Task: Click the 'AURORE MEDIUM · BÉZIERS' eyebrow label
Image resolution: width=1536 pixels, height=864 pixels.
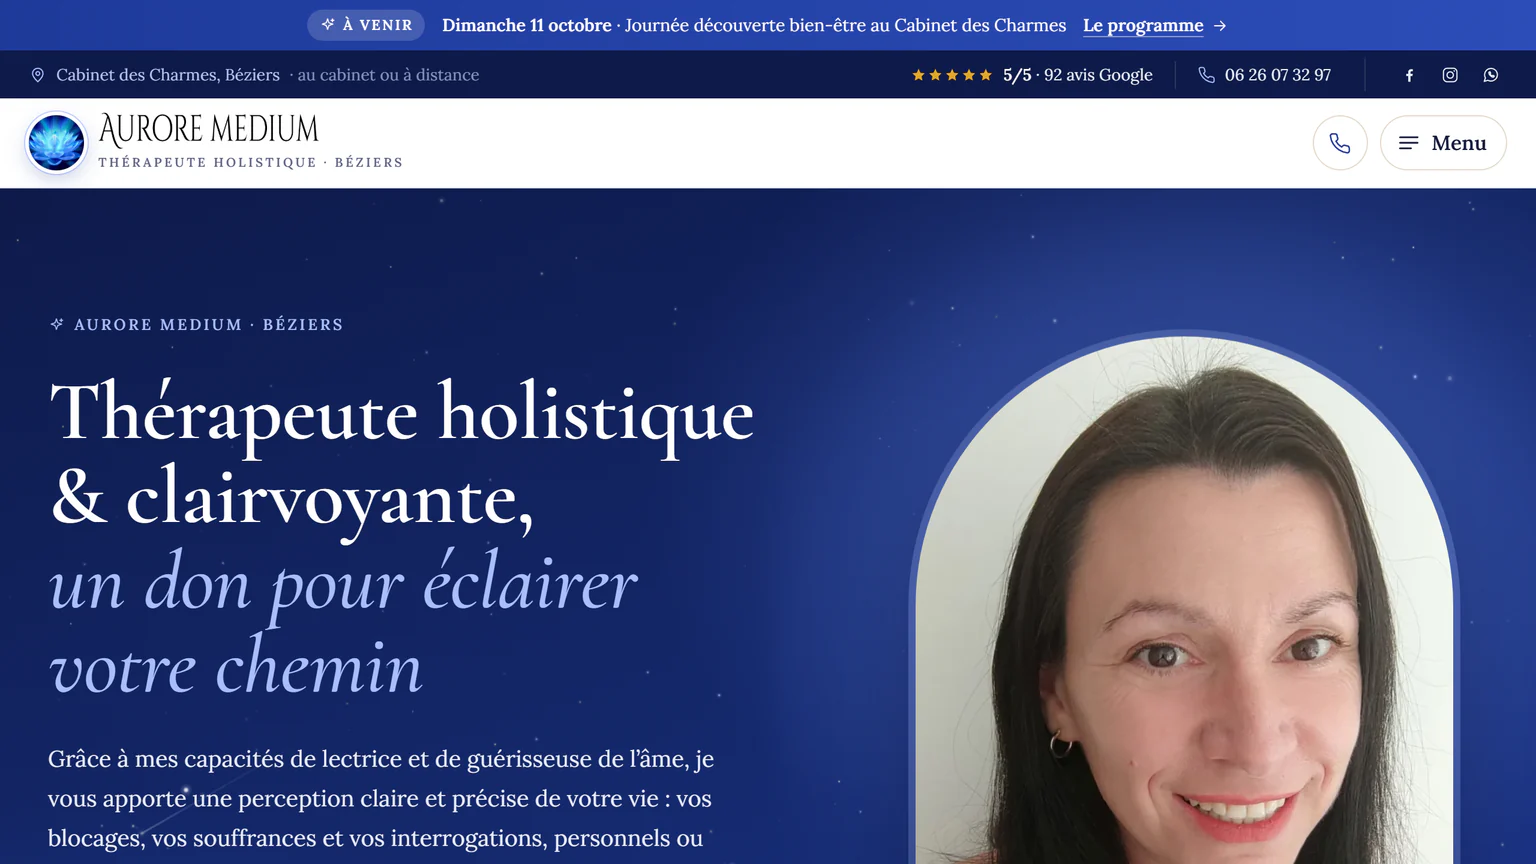Action: [x=208, y=325]
